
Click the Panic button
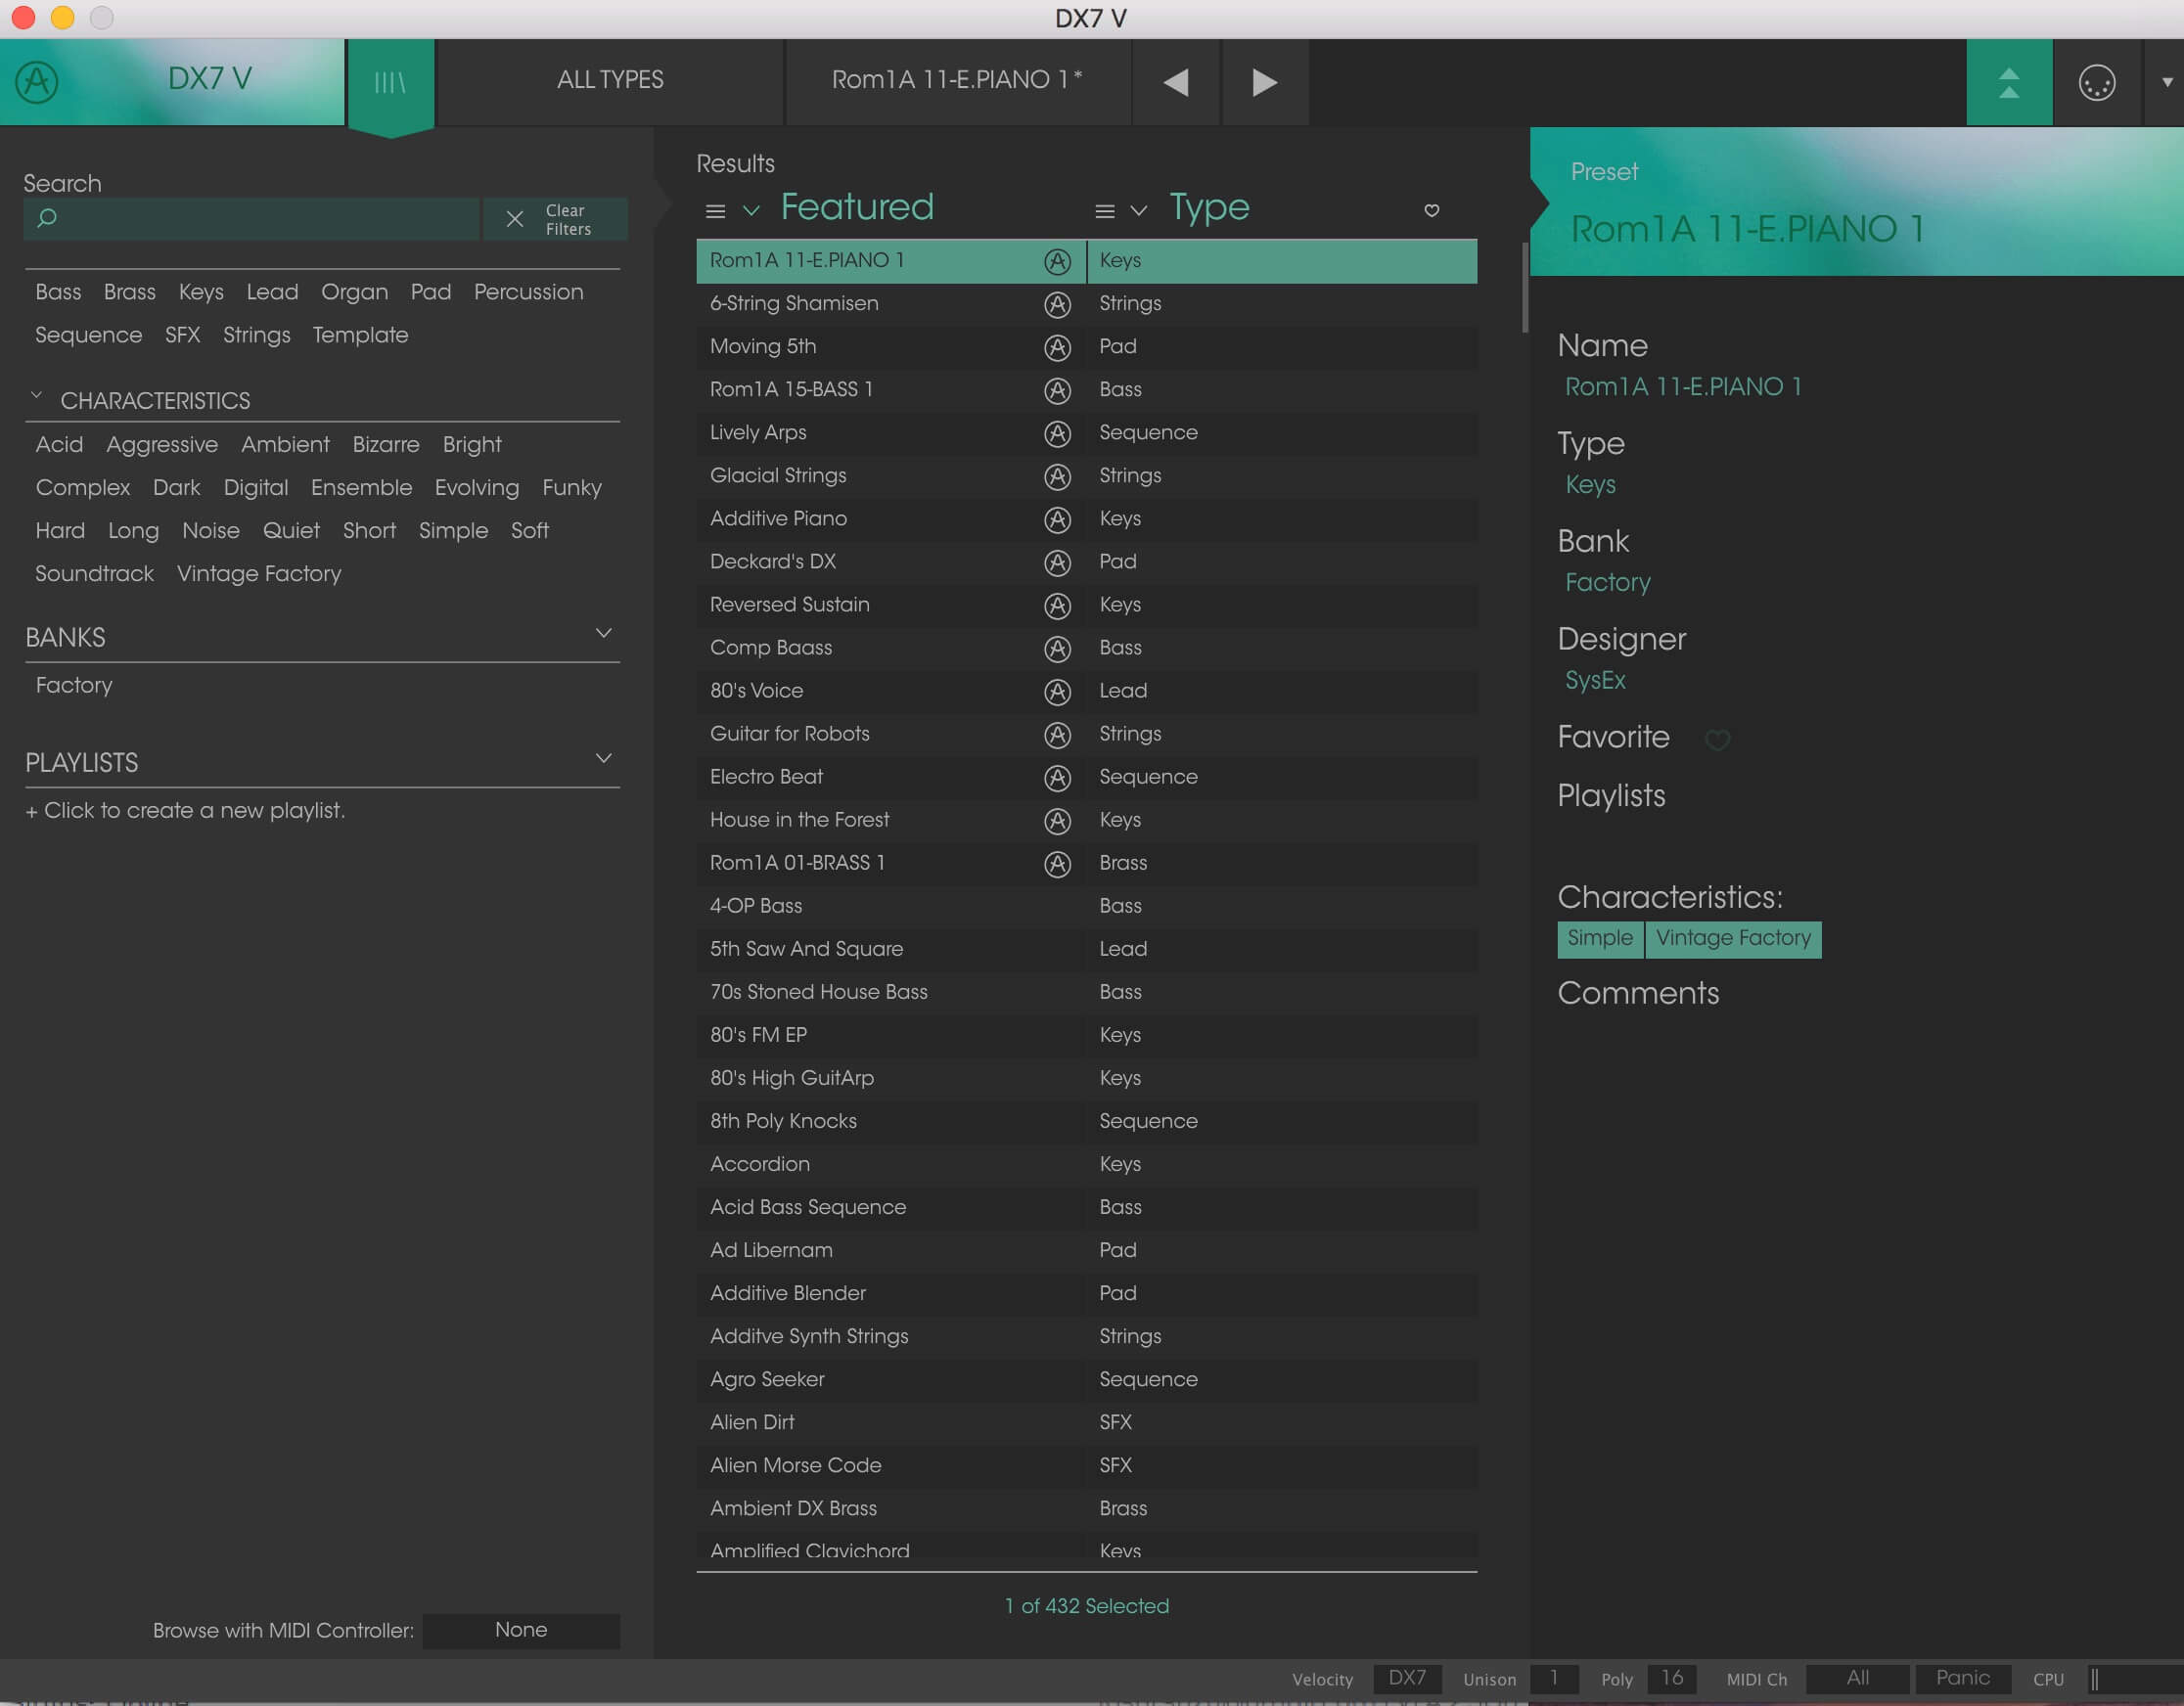[1962, 1678]
